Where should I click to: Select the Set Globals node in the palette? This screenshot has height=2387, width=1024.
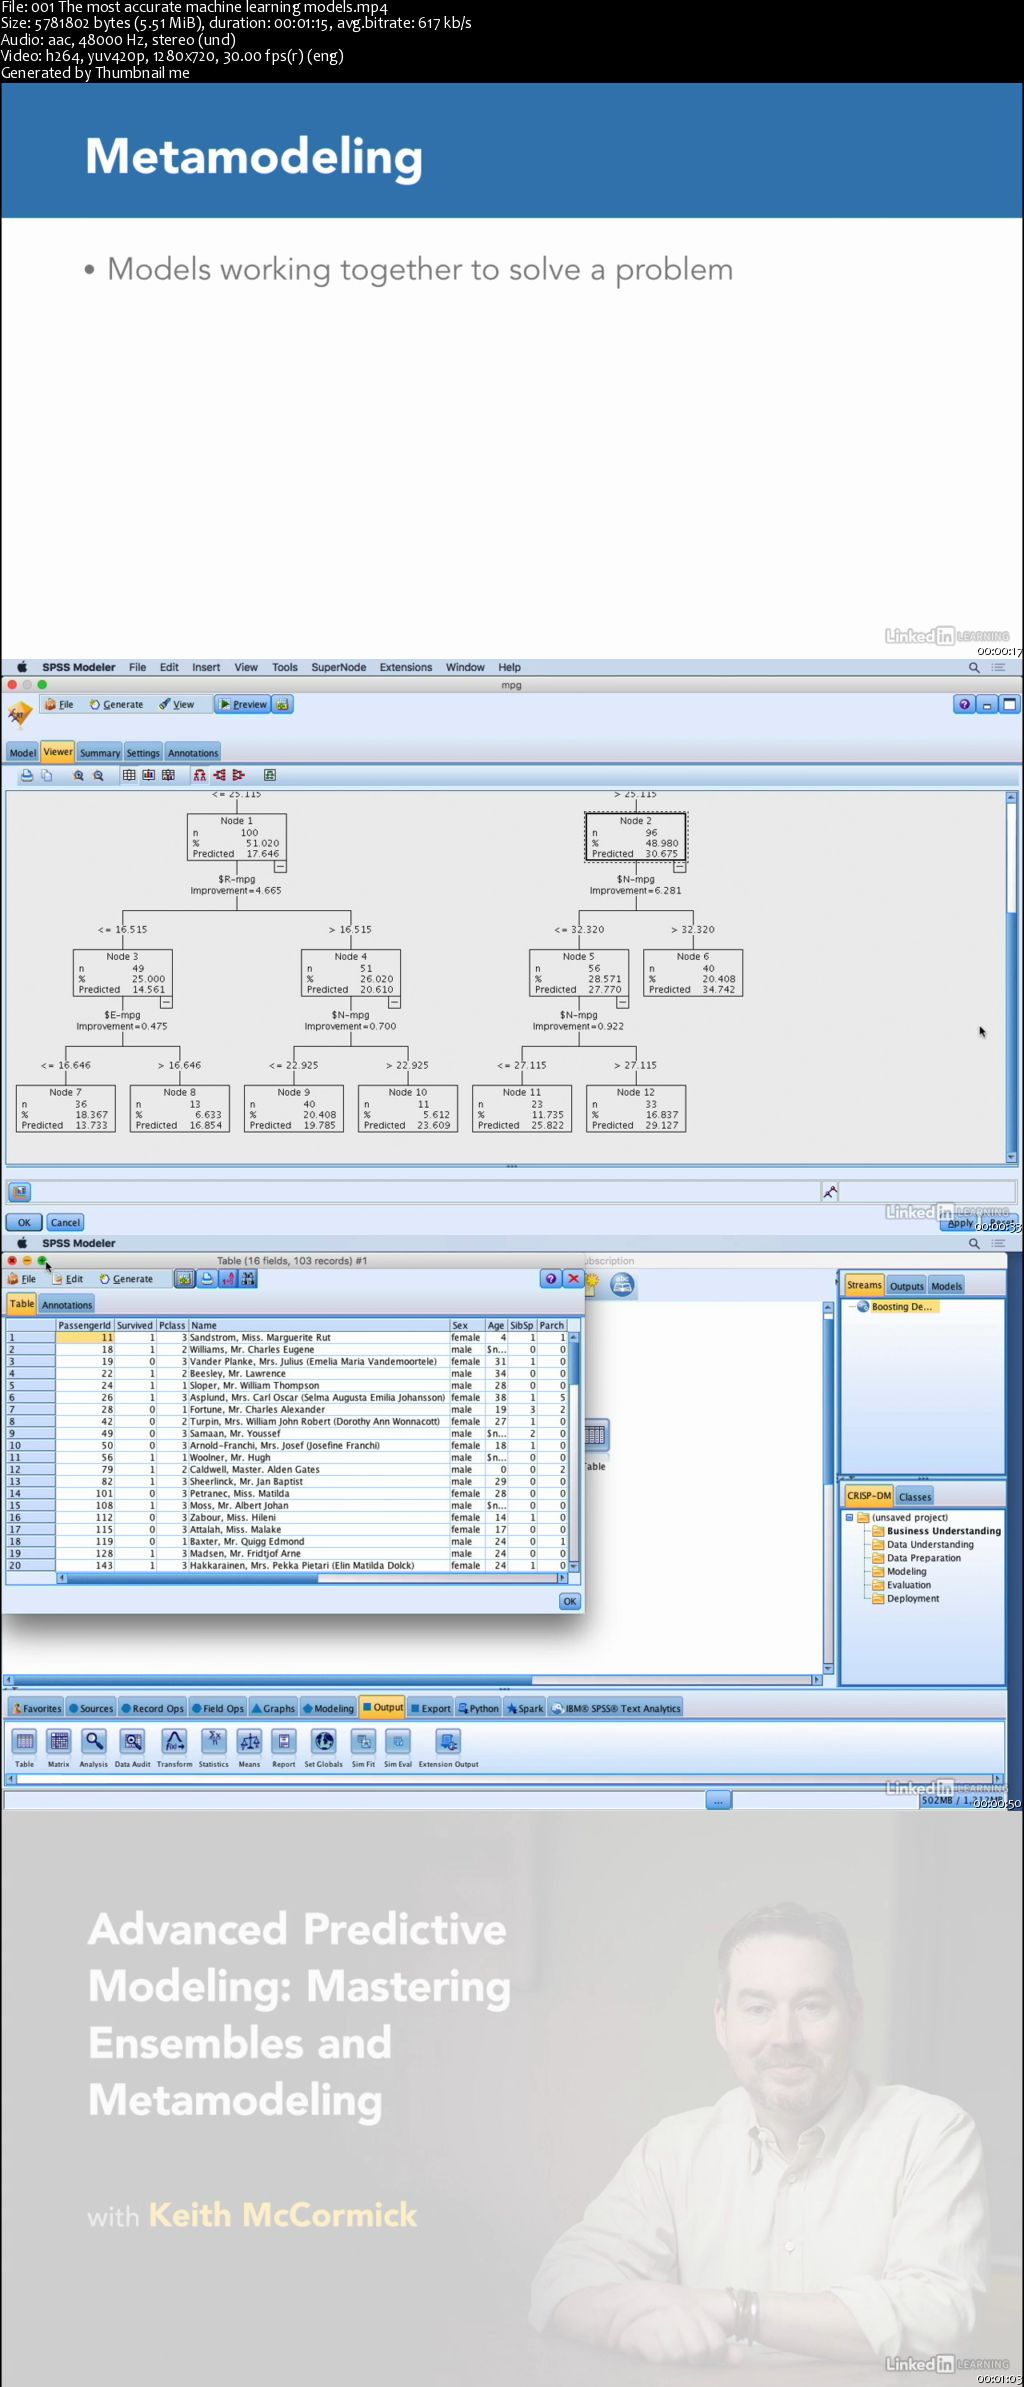[x=324, y=1749]
